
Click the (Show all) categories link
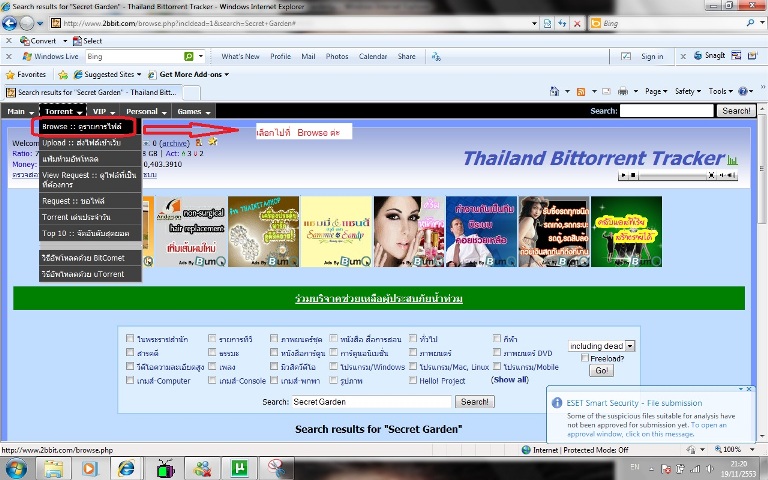pos(510,380)
